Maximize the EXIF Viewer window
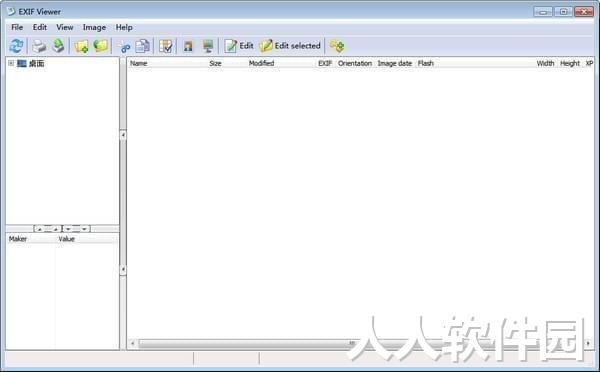This screenshot has width=600, height=372. pyautogui.click(x=563, y=12)
